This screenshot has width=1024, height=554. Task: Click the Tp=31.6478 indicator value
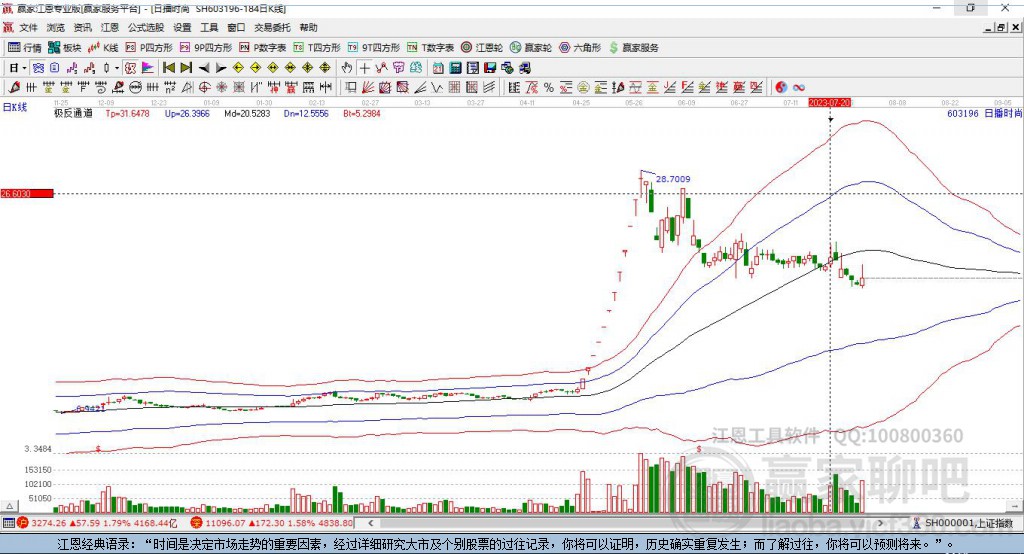(127, 113)
